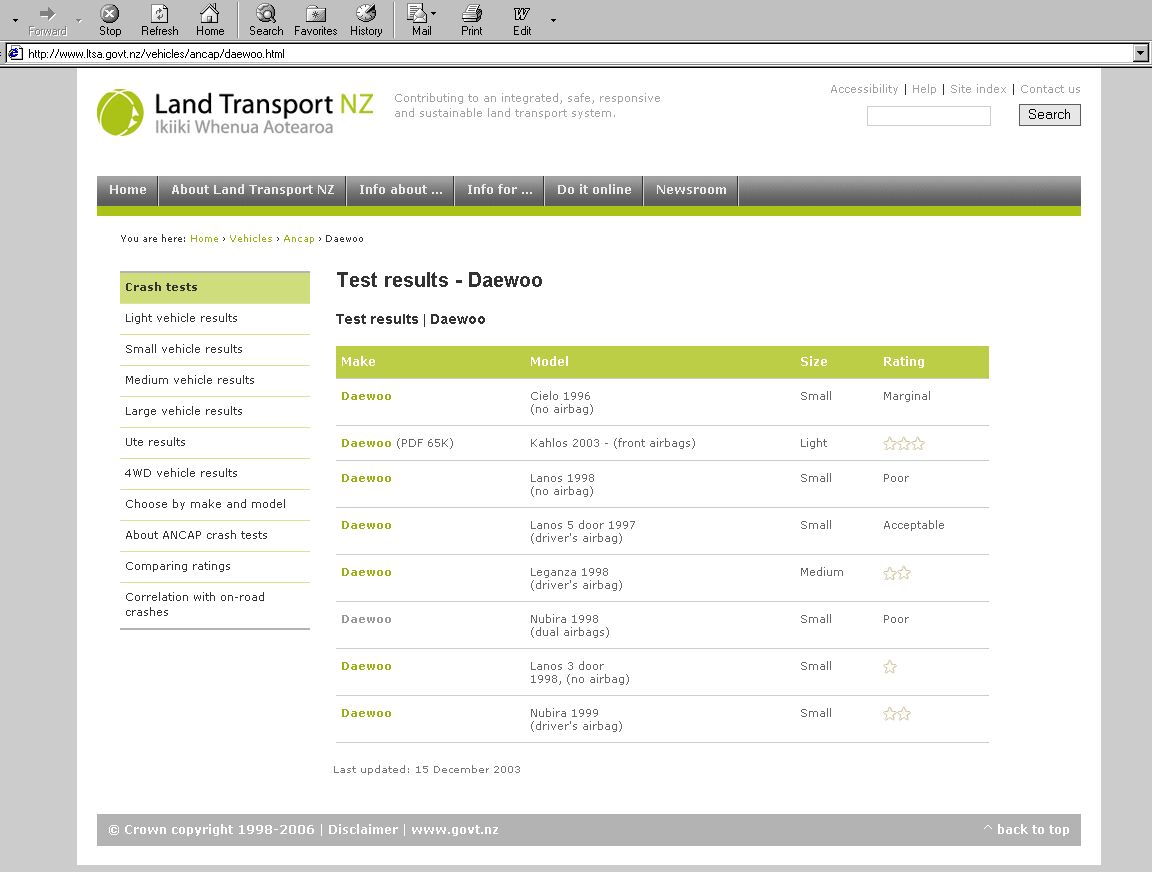Open the Favorites toolbar icon
This screenshot has width=1152, height=872.
pyautogui.click(x=315, y=20)
